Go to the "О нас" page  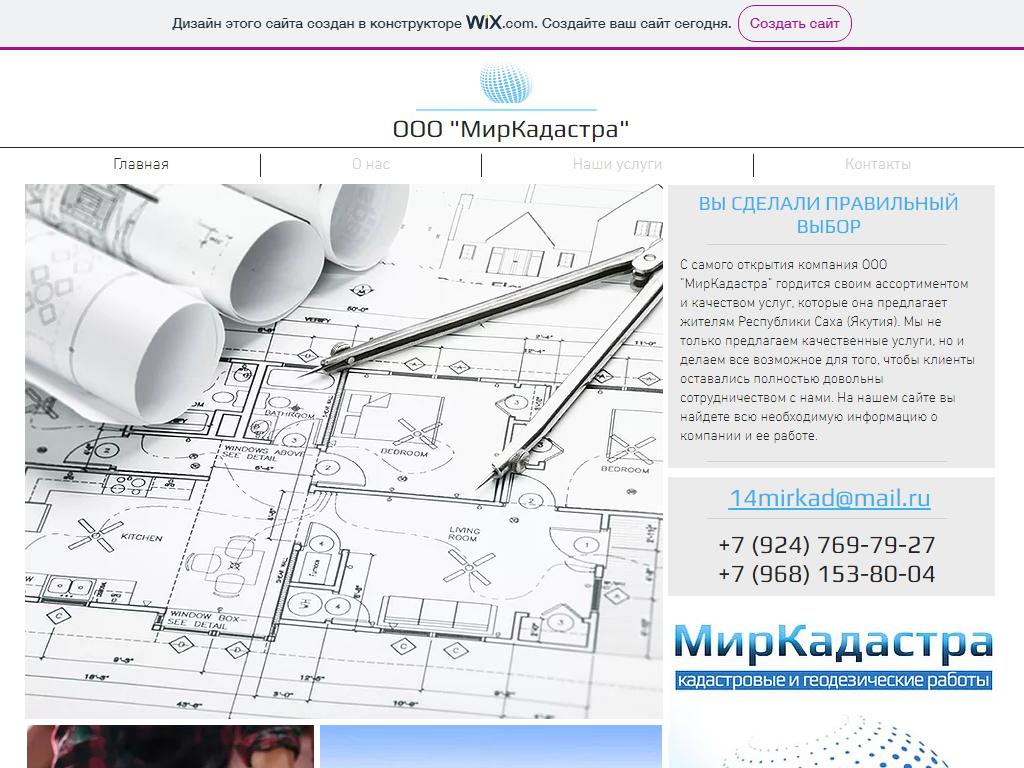(x=371, y=165)
